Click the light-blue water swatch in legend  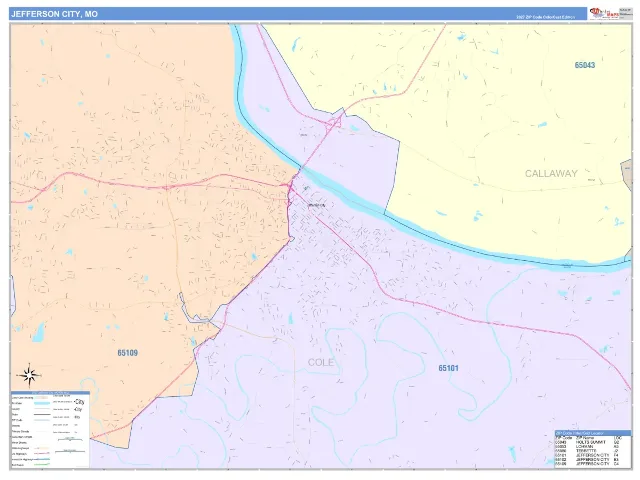coord(41,403)
